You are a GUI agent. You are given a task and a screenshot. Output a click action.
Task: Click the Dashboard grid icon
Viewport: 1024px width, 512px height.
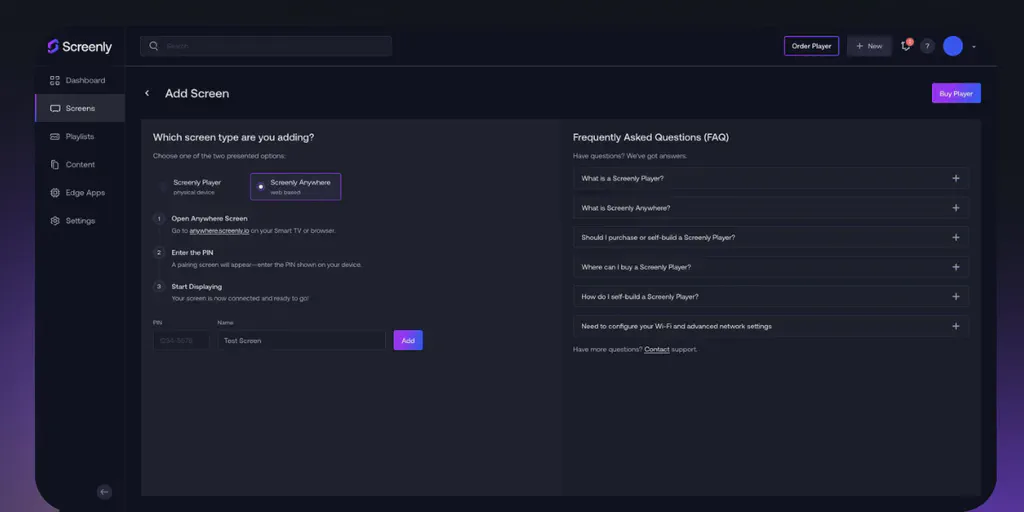(x=55, y=80)
